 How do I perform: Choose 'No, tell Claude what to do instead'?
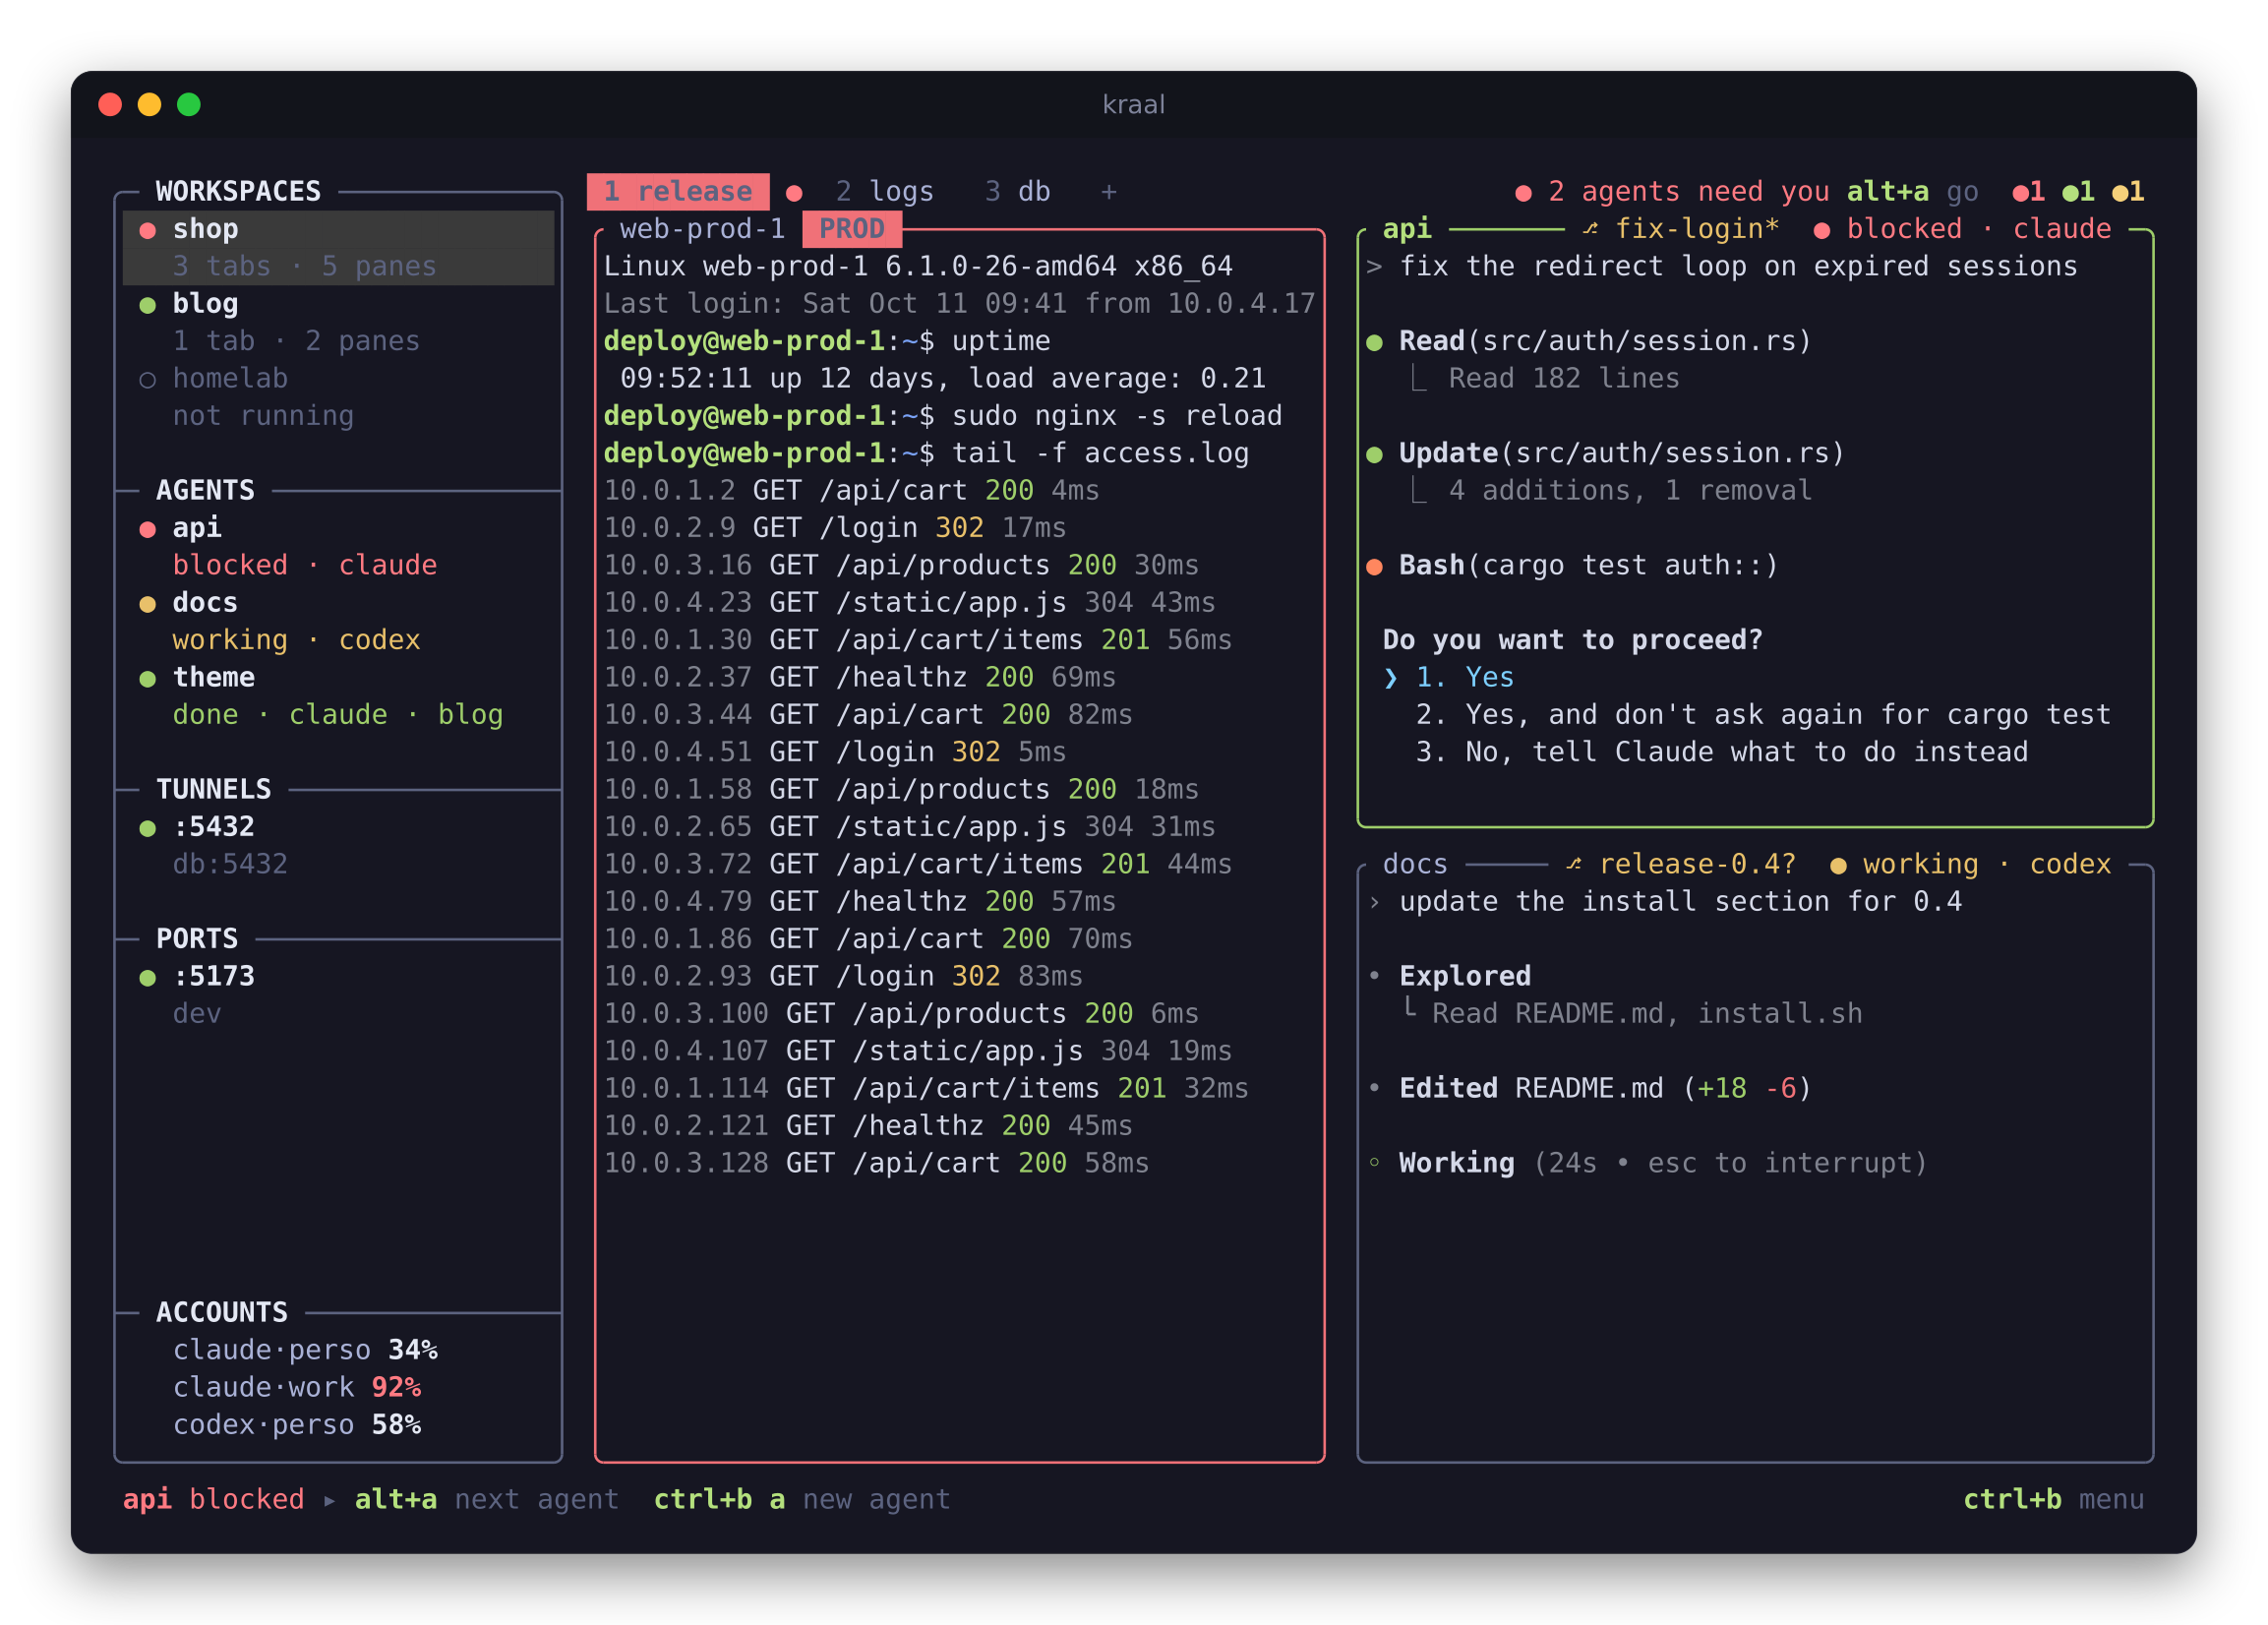coord(1721,751)
